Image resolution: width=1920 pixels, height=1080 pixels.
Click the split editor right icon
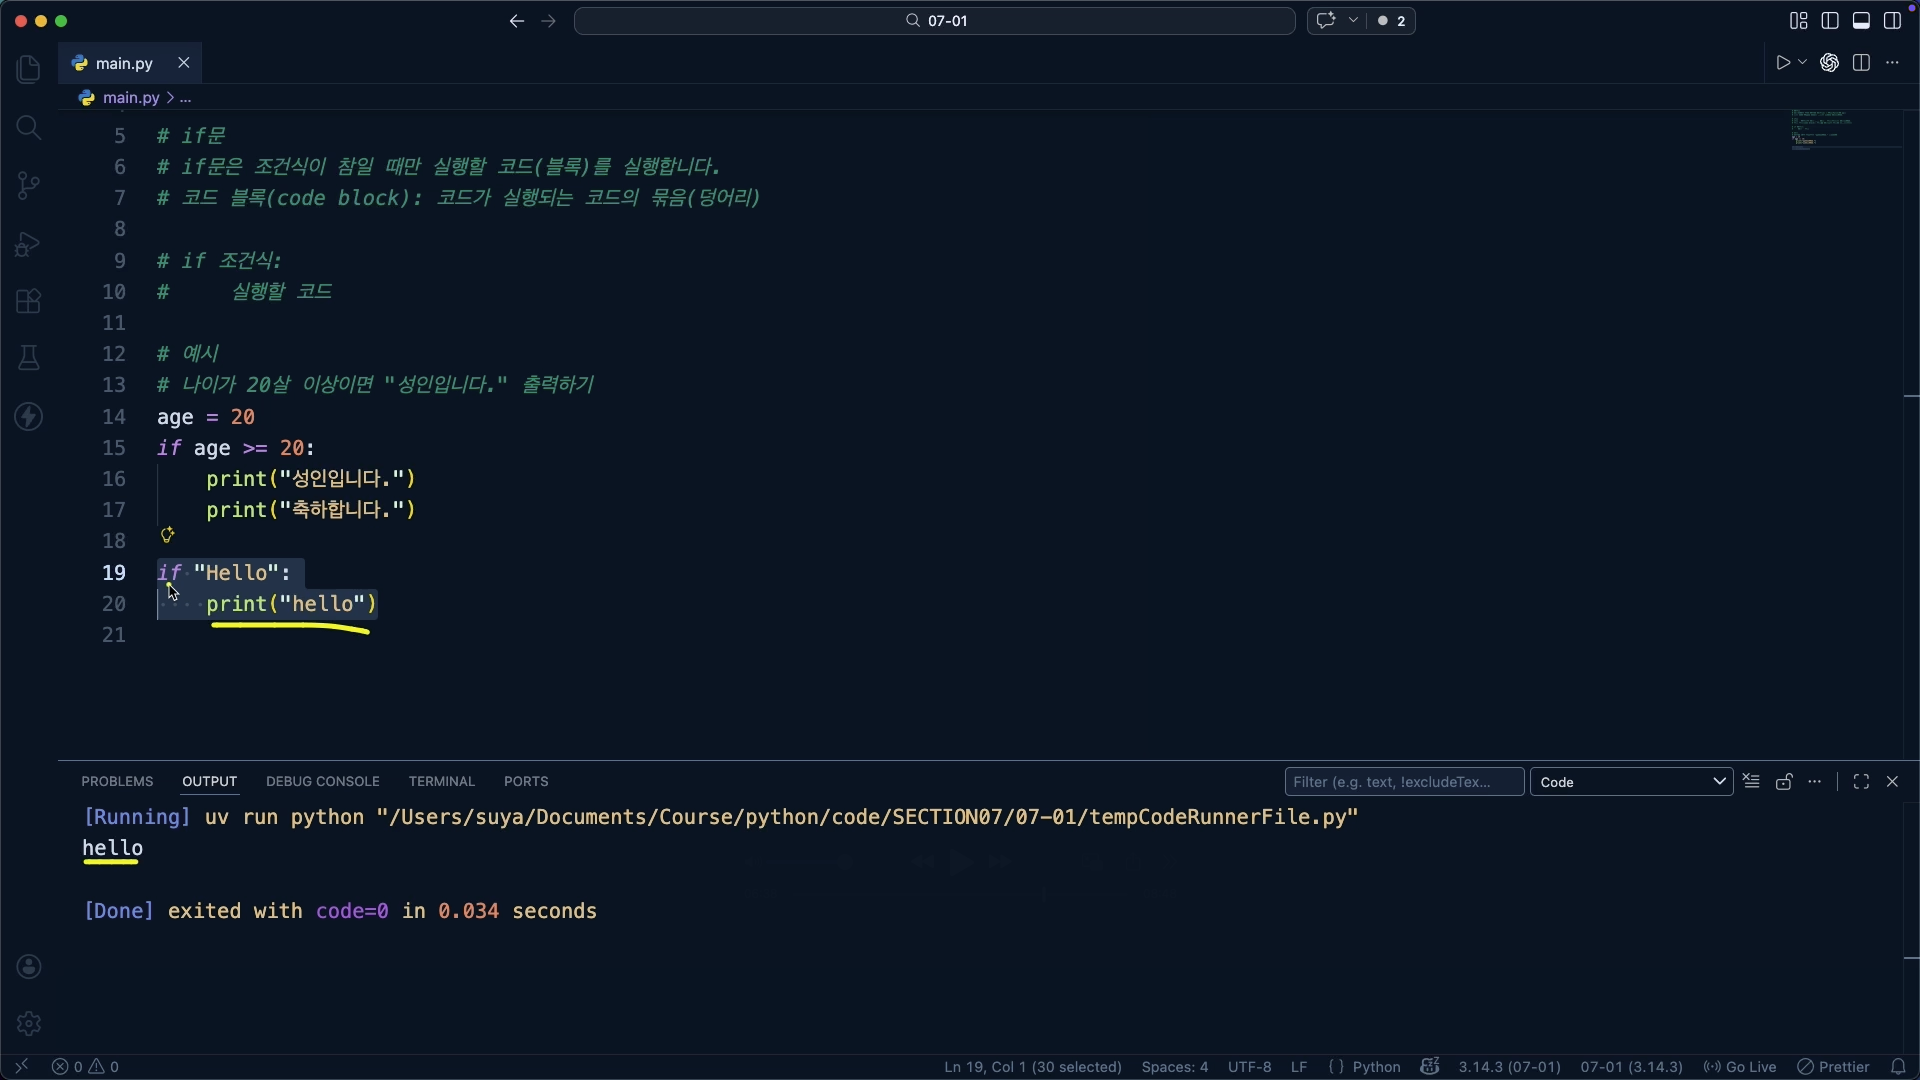tap(1861, 63)
